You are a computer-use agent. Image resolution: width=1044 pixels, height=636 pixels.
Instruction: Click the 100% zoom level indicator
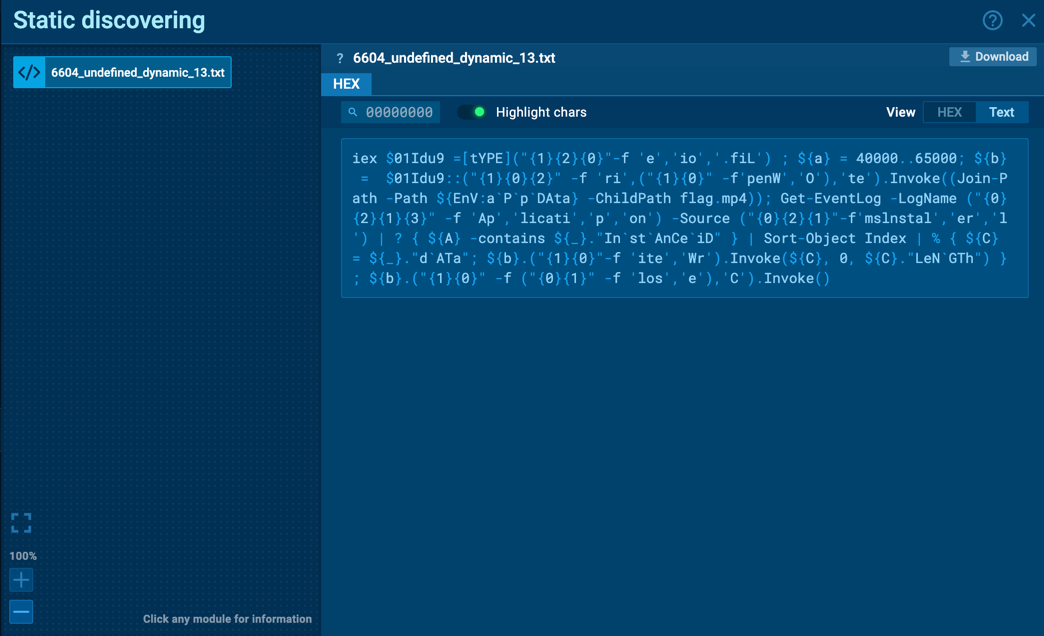tap(22, 555)
